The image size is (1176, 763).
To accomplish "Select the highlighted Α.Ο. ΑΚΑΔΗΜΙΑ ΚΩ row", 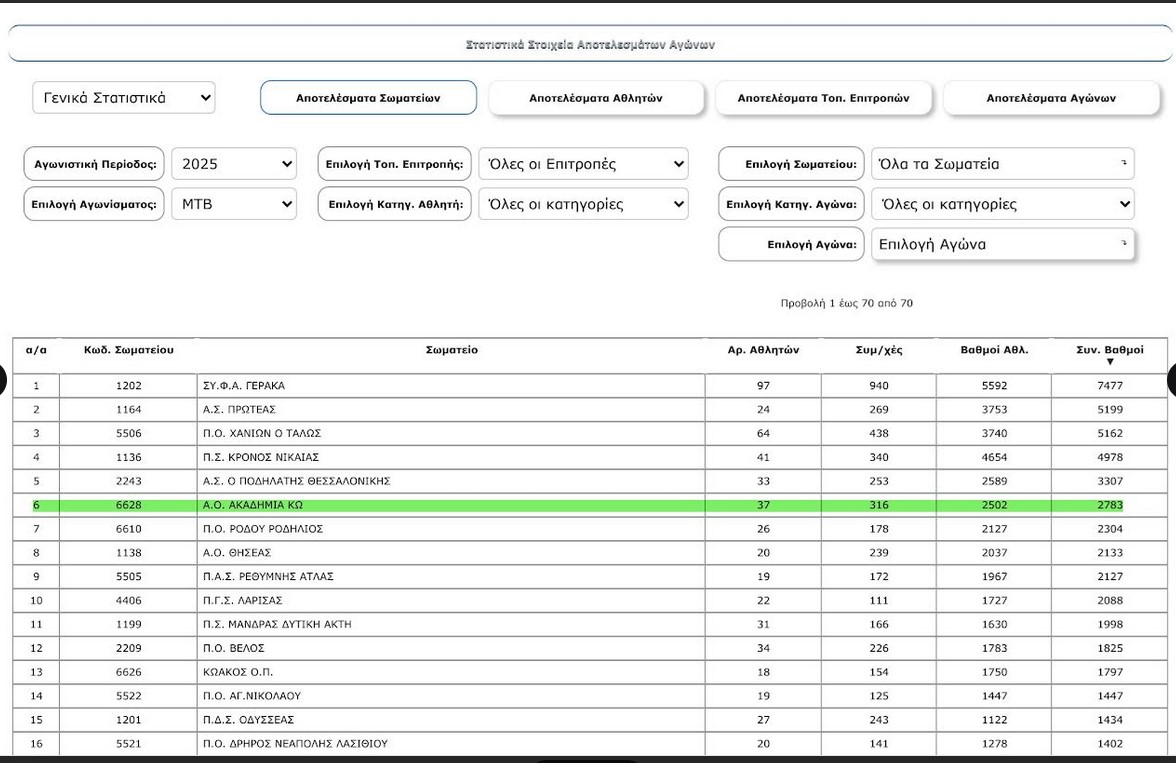I will [450, 505].
